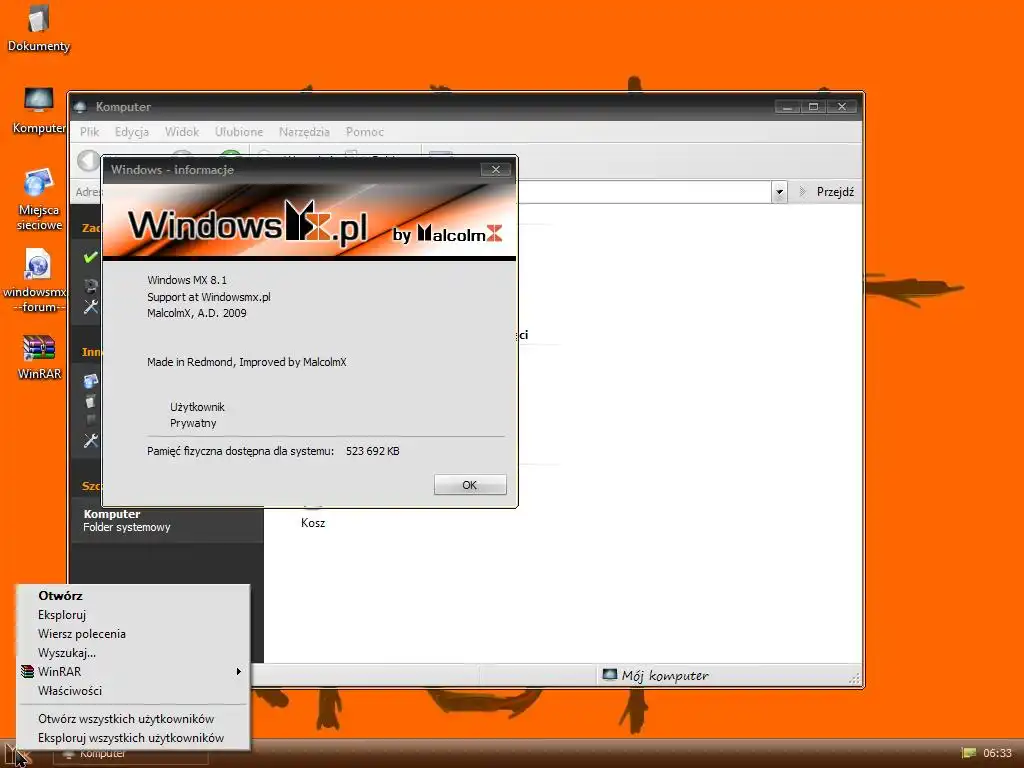
Task: Select the Kosz item label
Action: (313, 523)
